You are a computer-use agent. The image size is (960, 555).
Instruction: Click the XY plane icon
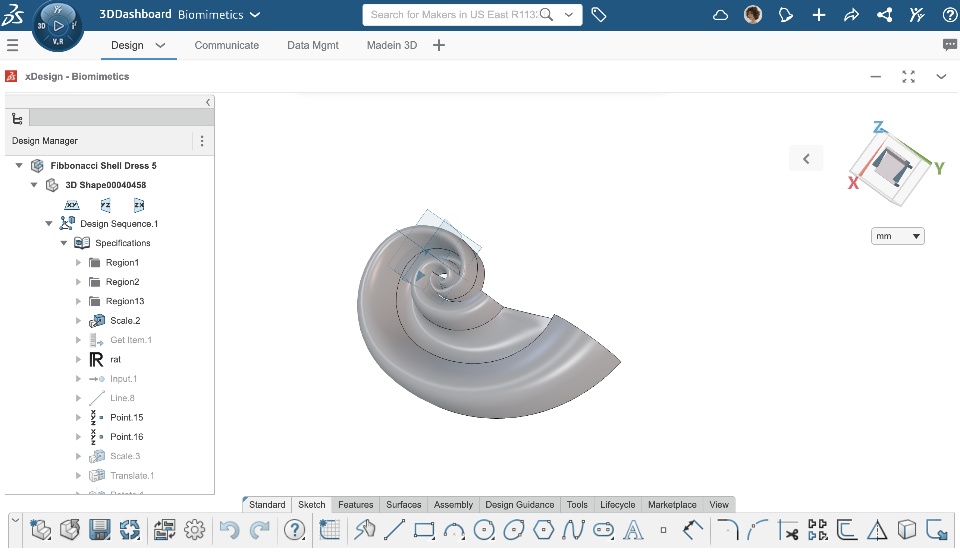click(x=72, y=205)
